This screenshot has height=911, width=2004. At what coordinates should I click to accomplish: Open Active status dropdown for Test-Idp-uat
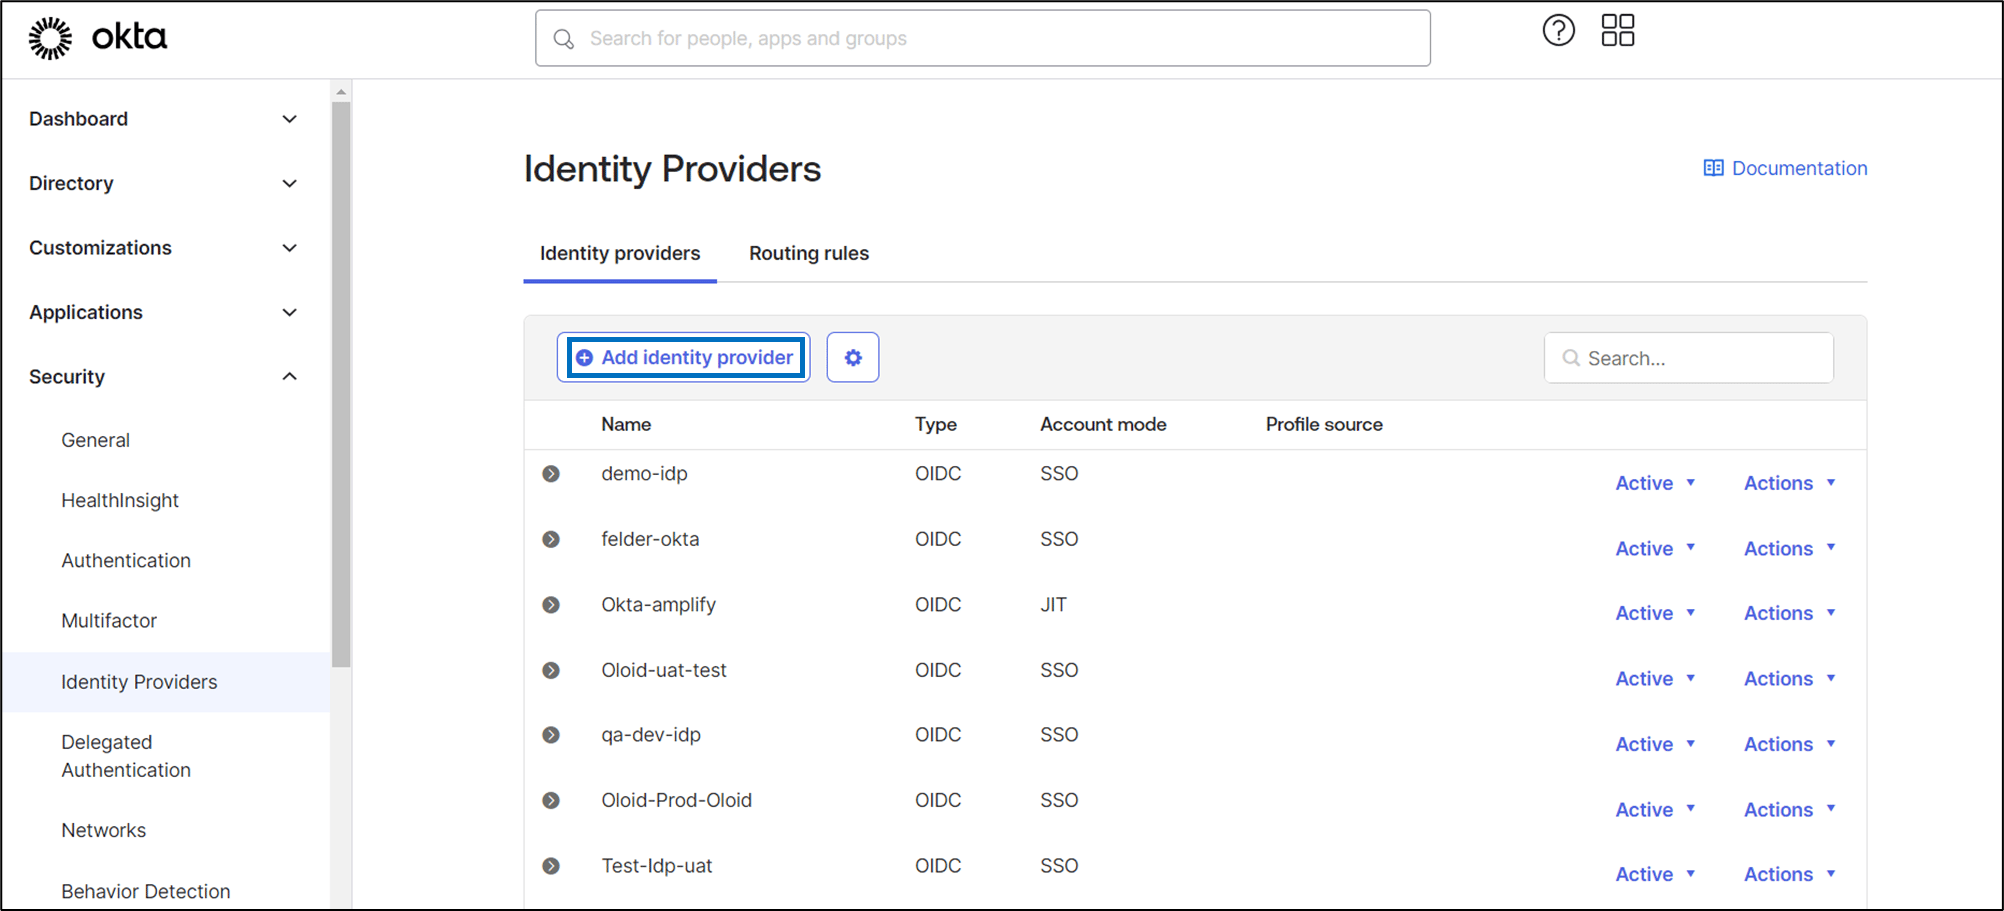(x=1655, y=874)
